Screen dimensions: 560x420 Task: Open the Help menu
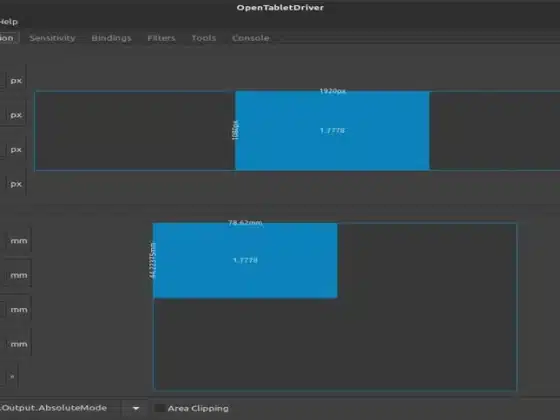coord(9,22)
